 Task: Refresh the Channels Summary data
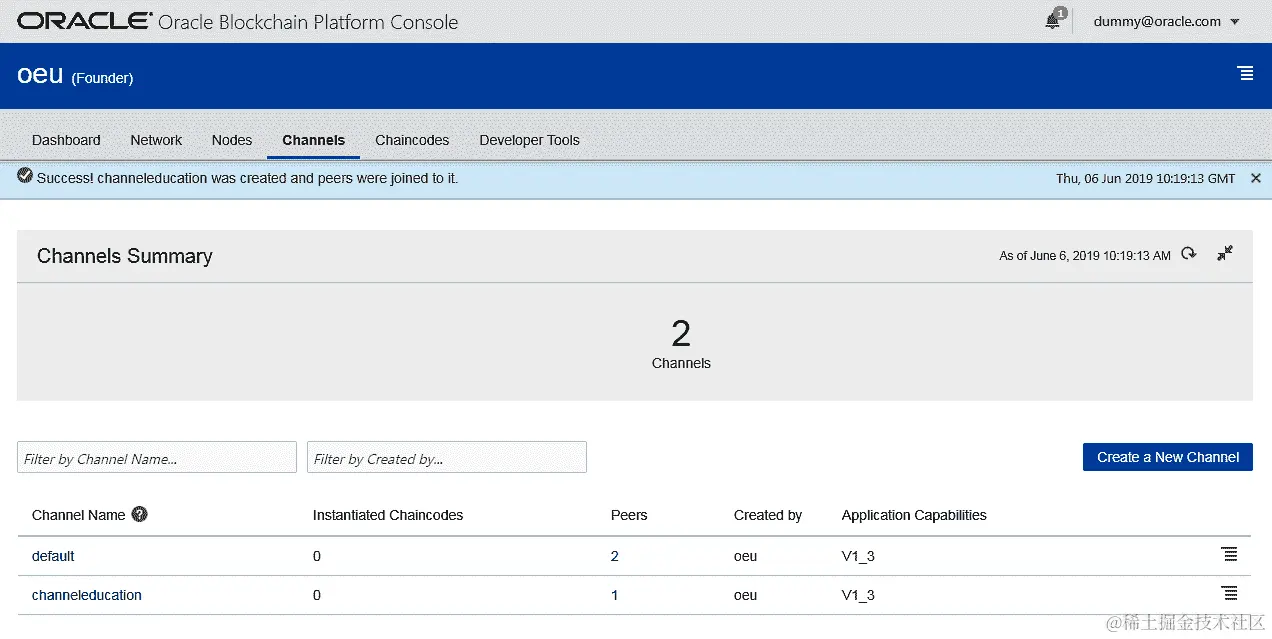point(1188,254)
